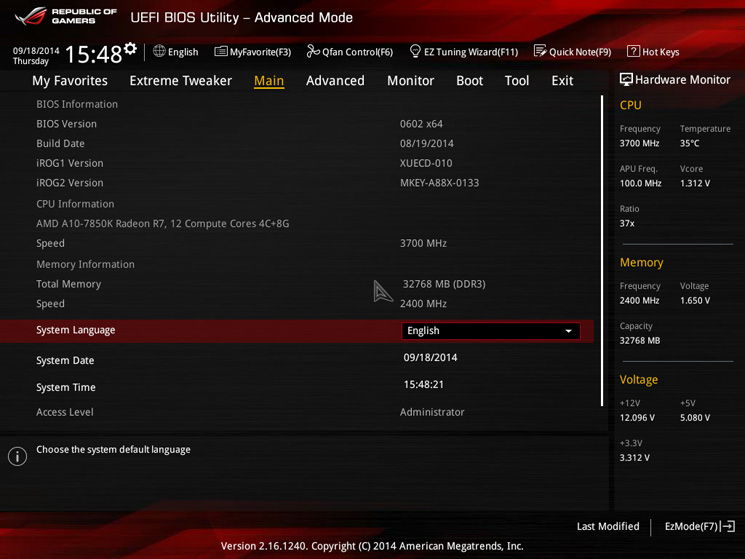Switch to My Favorites tab
Viewport: 745px width, 559px height.
70,81
